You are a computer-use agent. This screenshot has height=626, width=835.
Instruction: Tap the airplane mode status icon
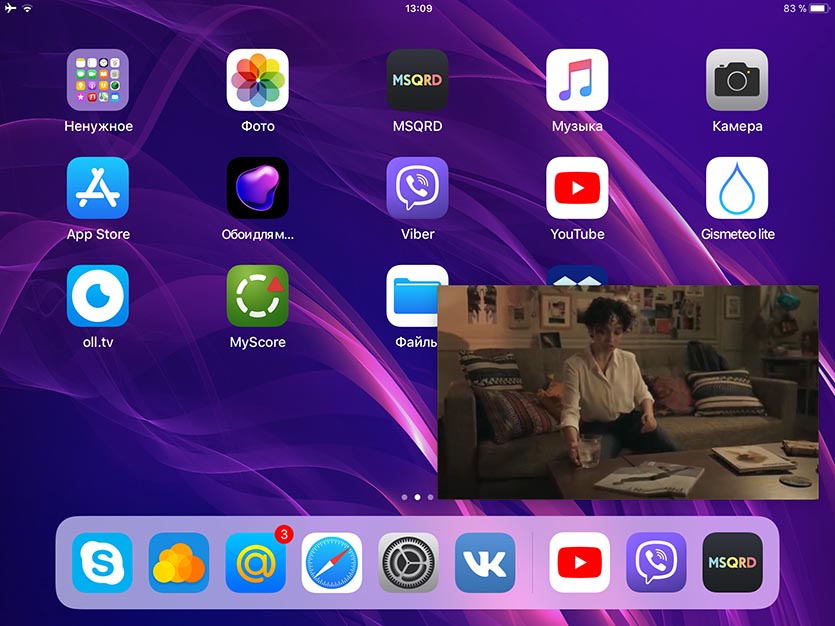coord(10,8)
